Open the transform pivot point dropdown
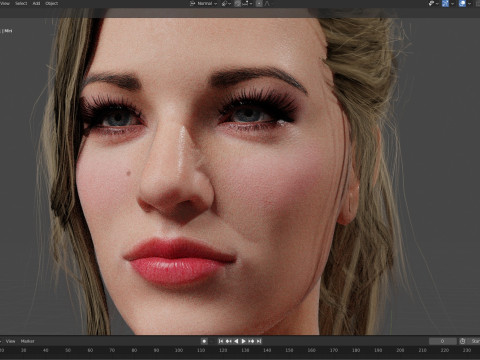The image size is (480, 360). pos(226,3)
